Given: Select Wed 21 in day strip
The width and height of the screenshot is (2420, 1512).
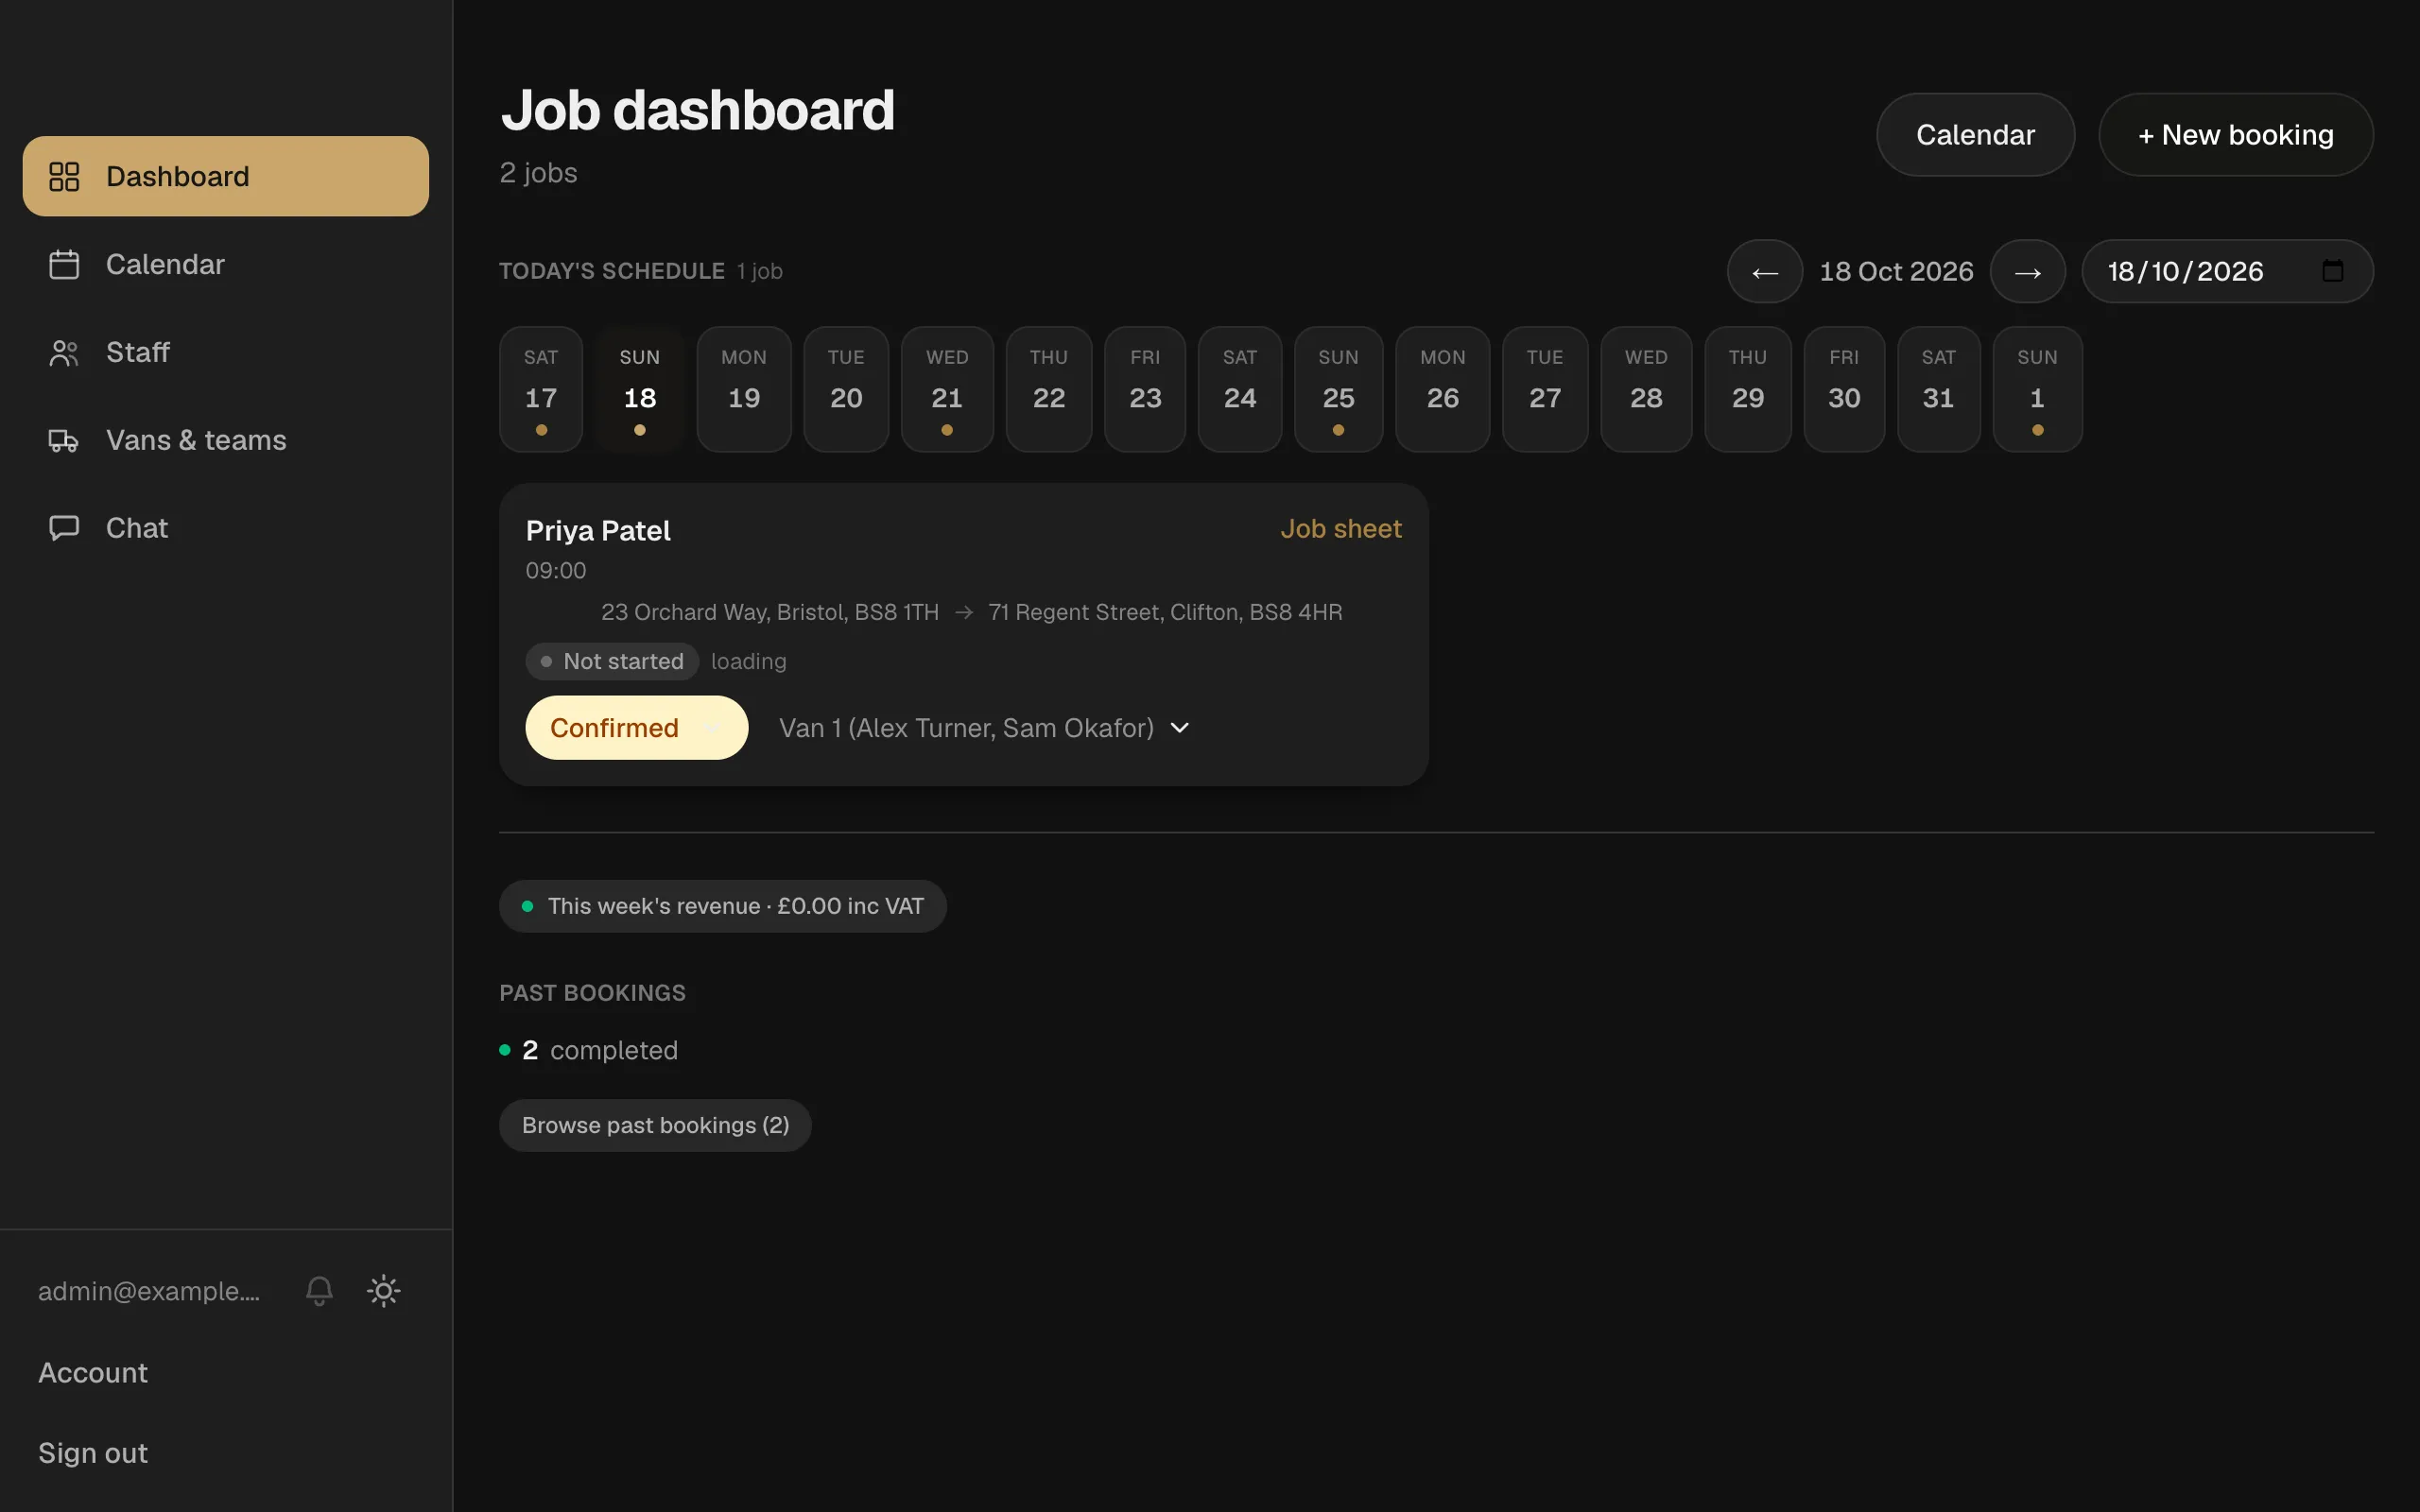Looking at the screenshot, I should pyautogui.click(x=947, y=389).
